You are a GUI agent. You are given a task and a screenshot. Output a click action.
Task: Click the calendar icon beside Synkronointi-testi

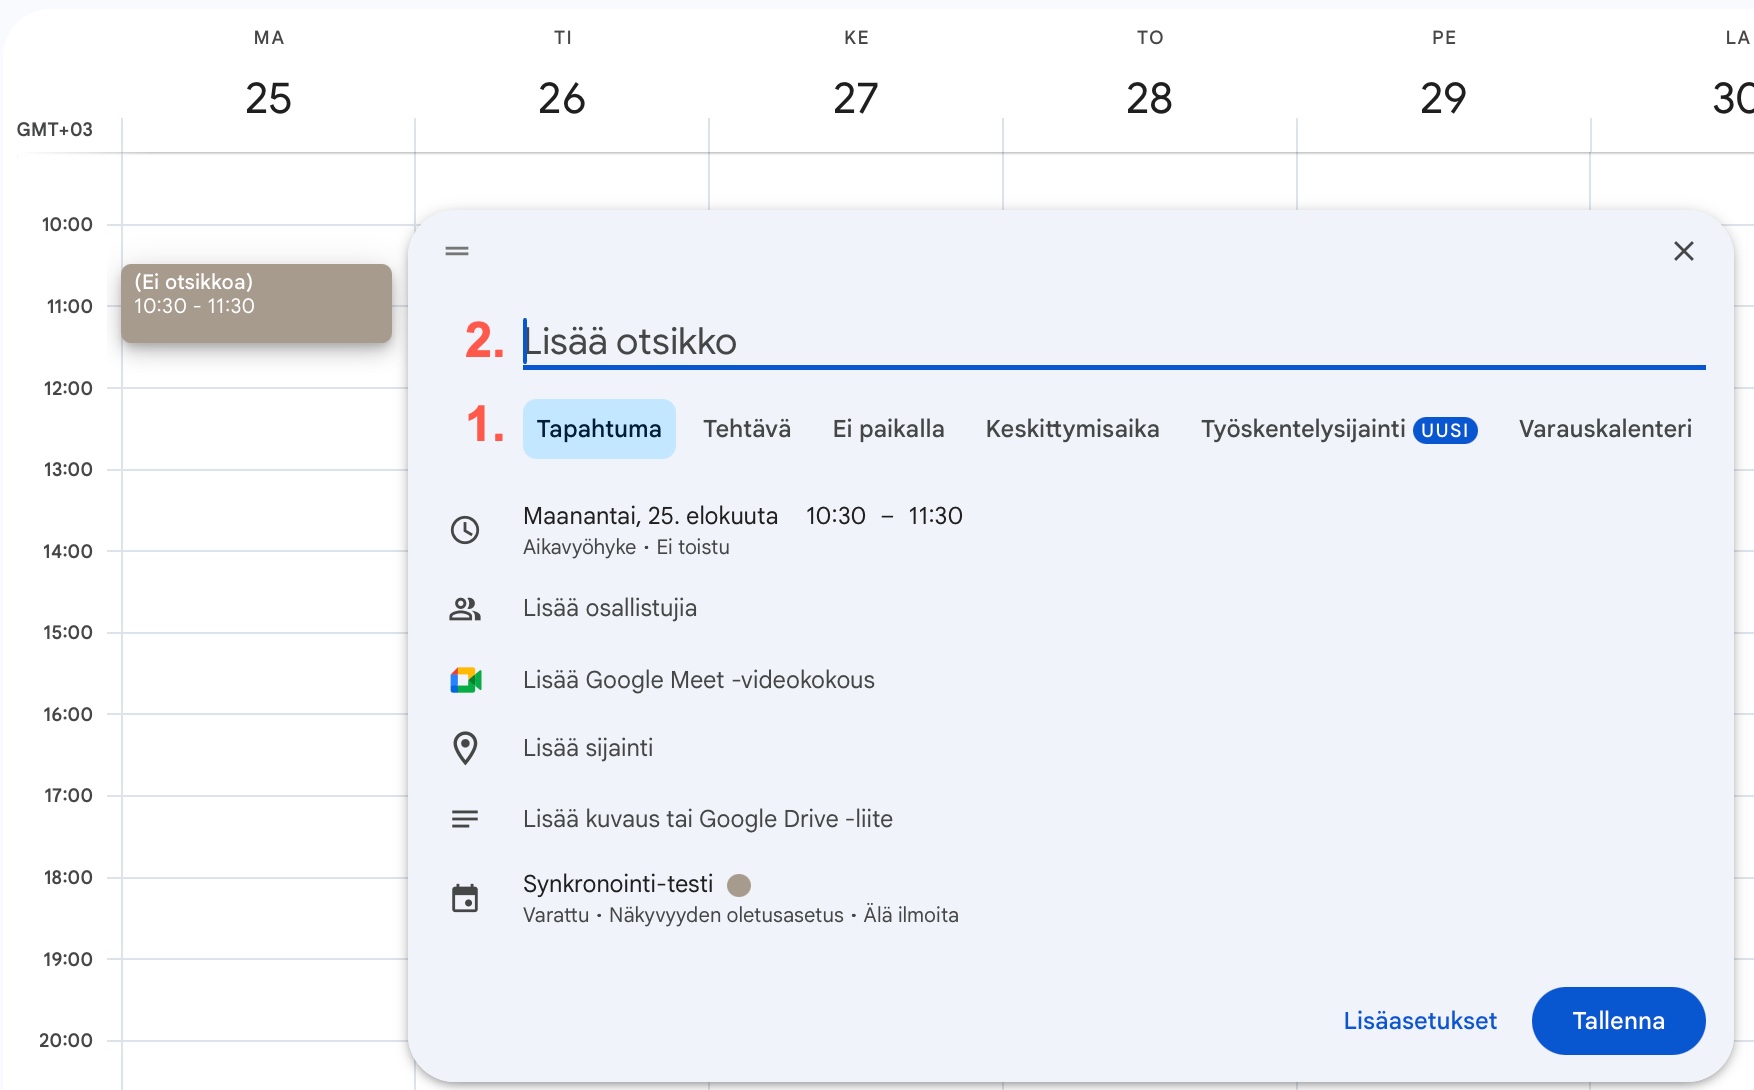(465, 899)
